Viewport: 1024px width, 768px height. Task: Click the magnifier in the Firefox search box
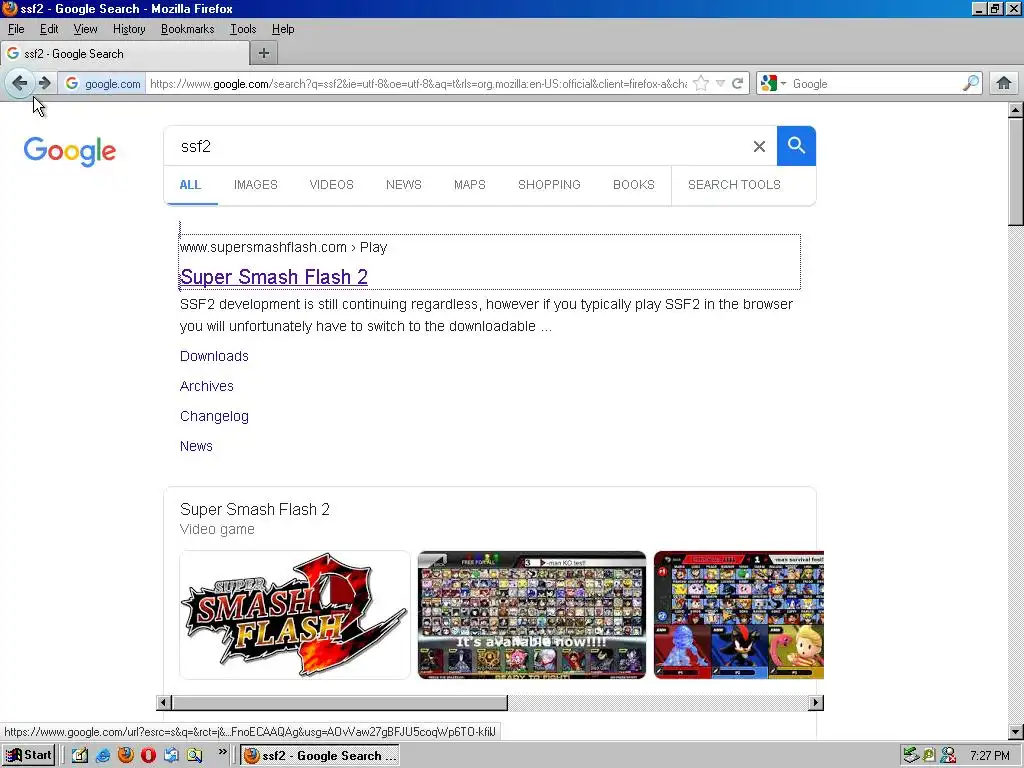(971, 84)
